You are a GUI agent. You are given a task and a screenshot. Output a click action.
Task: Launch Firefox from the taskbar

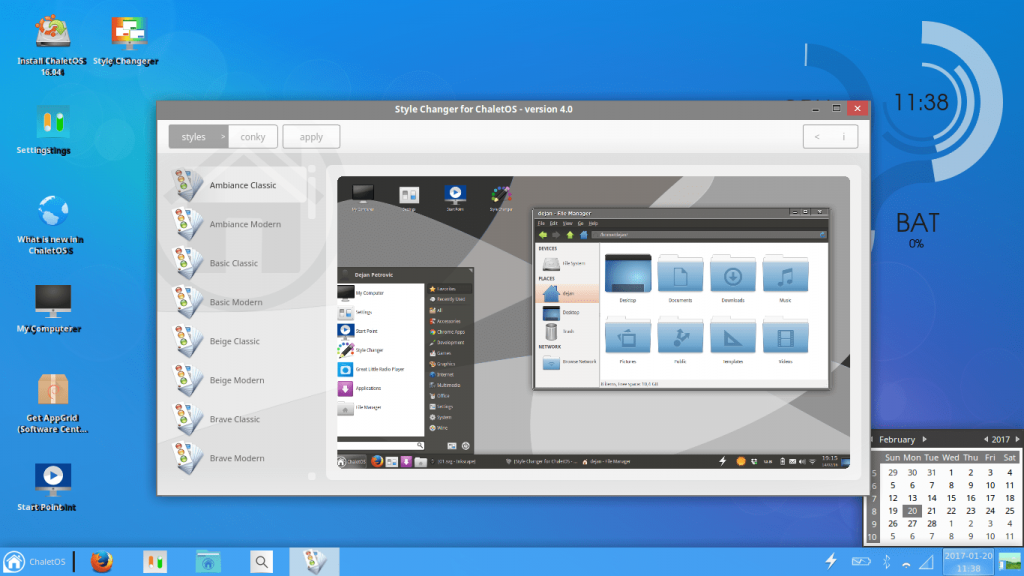[x=101, y=562]
